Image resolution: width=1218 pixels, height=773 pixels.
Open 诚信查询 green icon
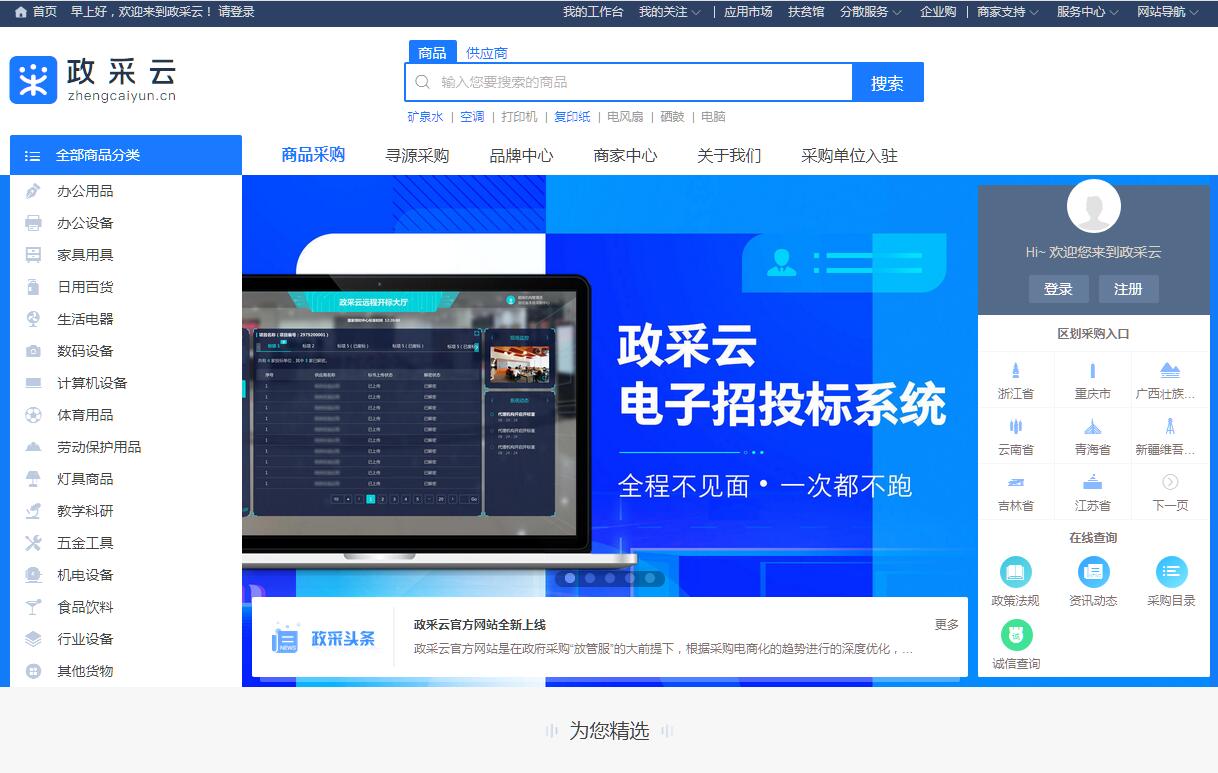(1016, 635)
